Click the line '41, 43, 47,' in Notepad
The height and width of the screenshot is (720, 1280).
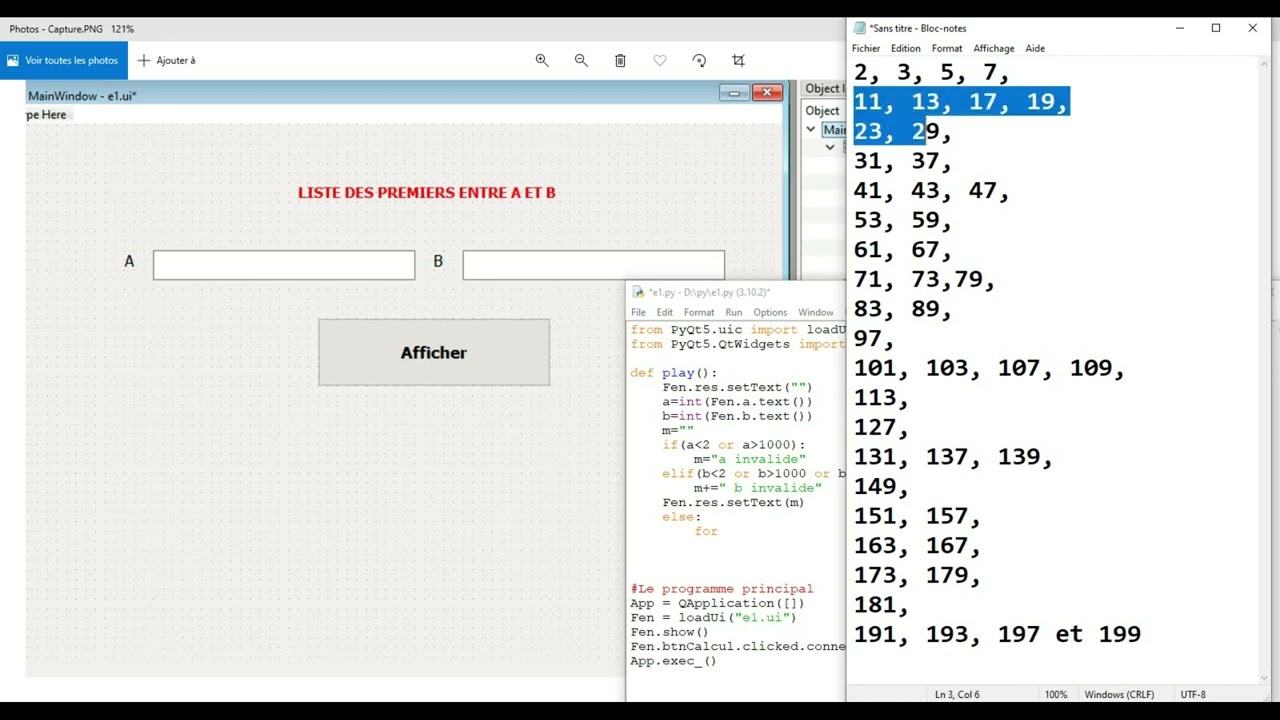point(931,190)
